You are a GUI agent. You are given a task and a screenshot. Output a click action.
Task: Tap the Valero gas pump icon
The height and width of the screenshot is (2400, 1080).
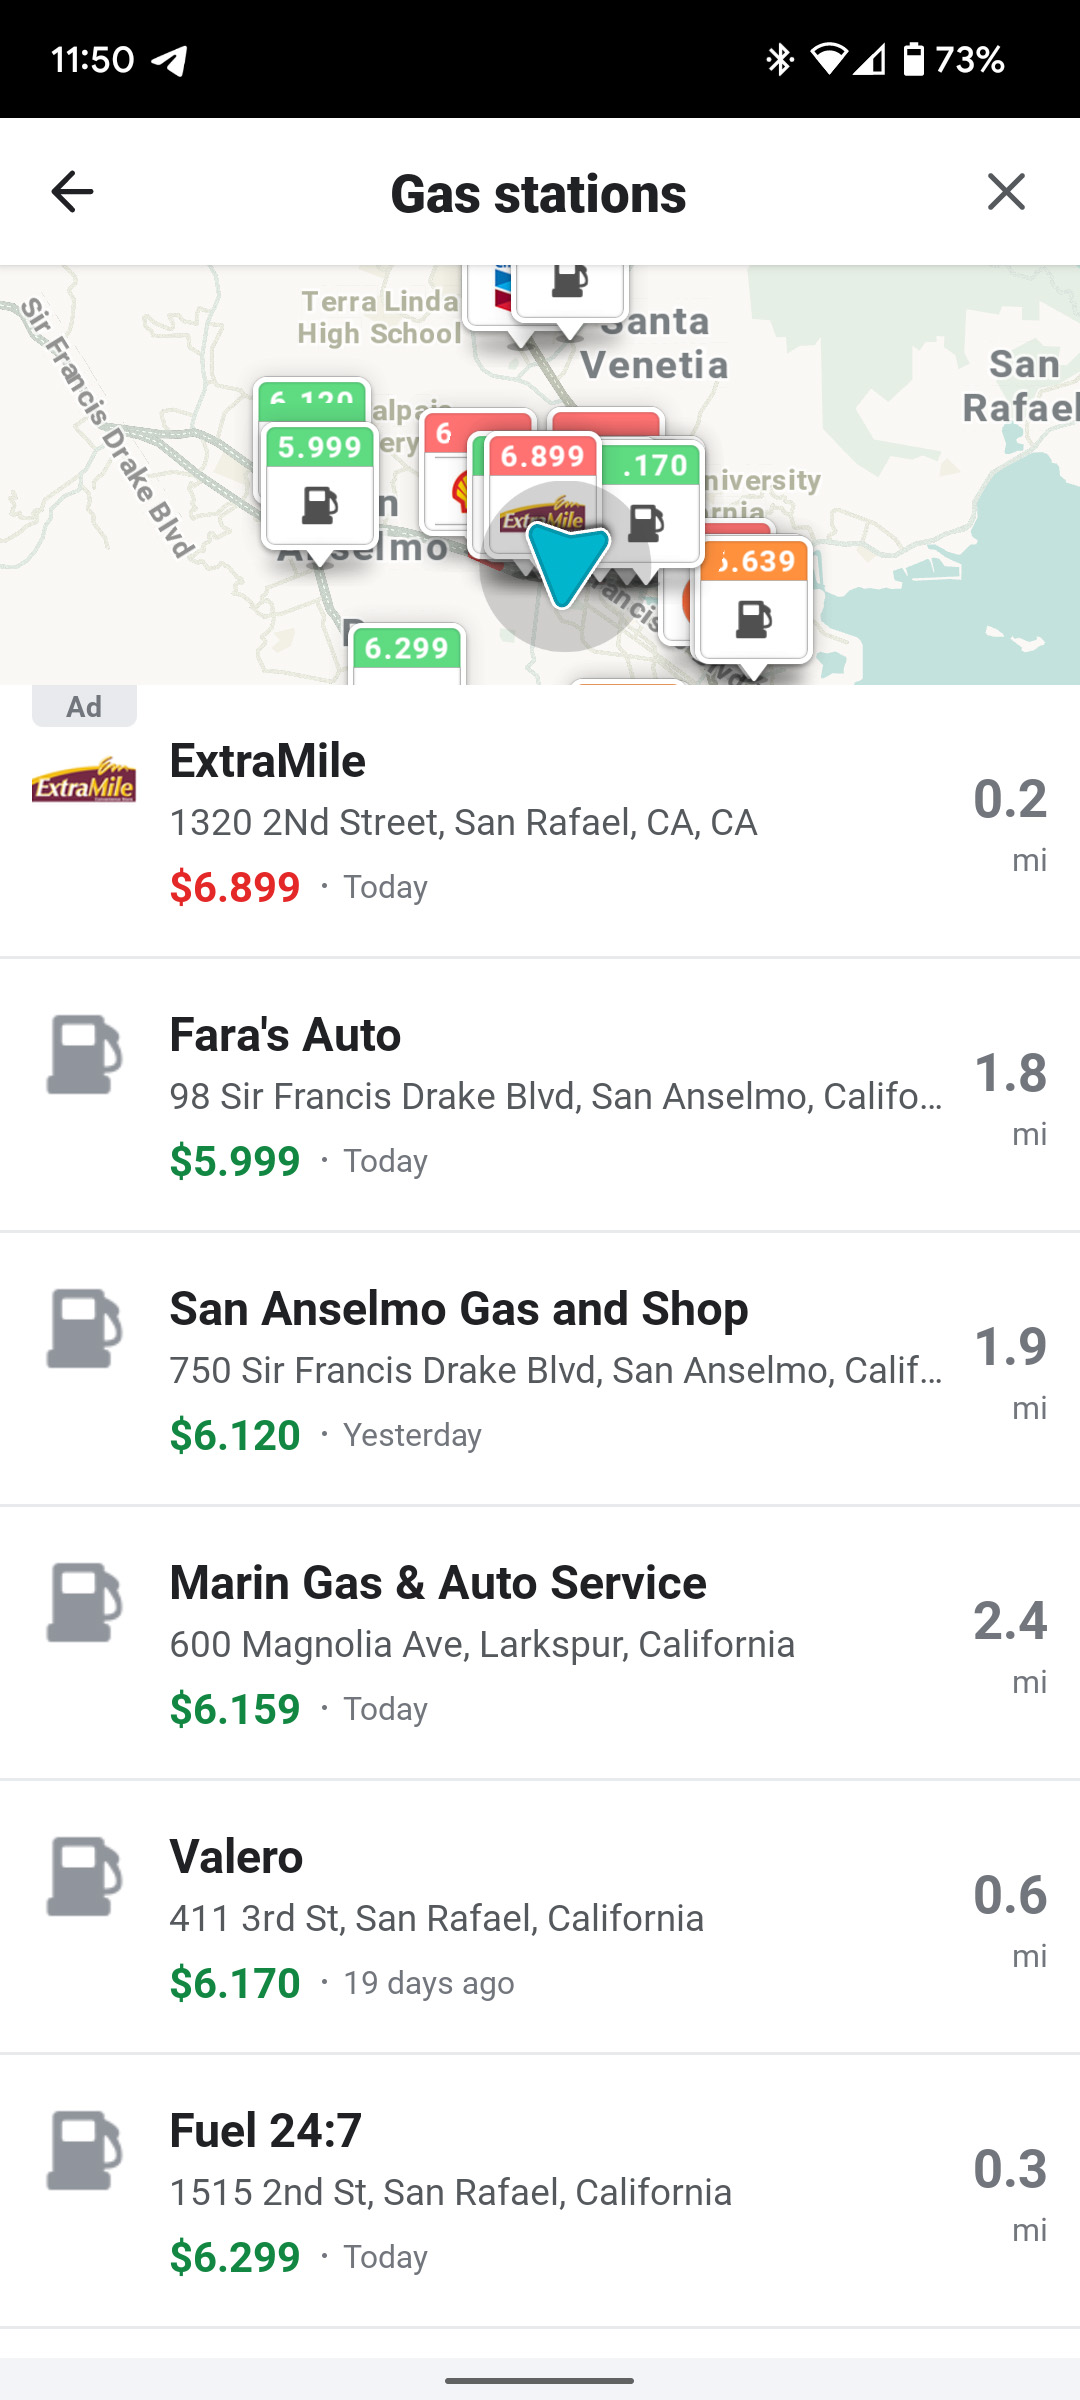[84, 1876]
